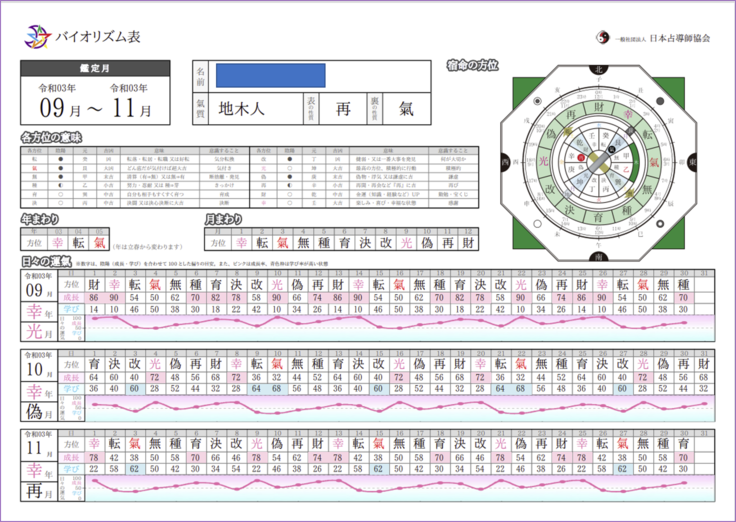Image resolution: width=736 pixels, height=522 pixels.
Task: Click the 日本占導師協会 yin-yang emblem
Action: coord(602,37)
